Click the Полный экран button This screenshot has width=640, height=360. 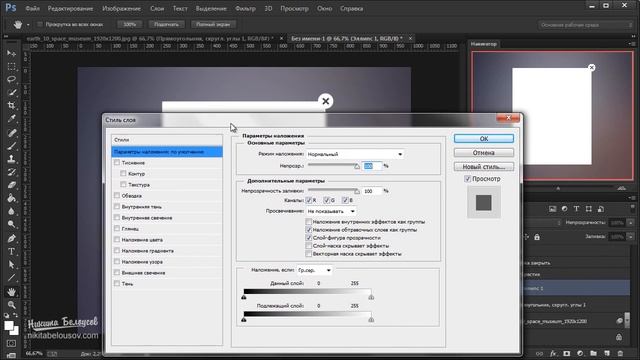[x=213, y=24]
